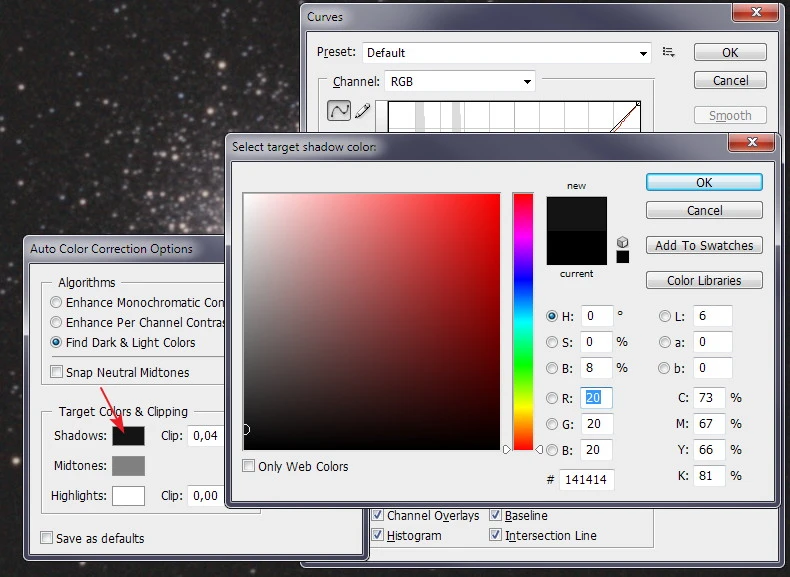Select the curve point editing tool
Screen dimensions: 790x577
[340, 111]
